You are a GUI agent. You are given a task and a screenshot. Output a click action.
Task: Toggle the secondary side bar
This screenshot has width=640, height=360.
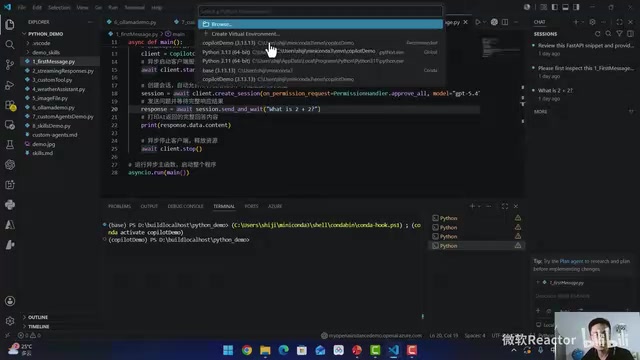pyautogui.click(x=576, y=7)
